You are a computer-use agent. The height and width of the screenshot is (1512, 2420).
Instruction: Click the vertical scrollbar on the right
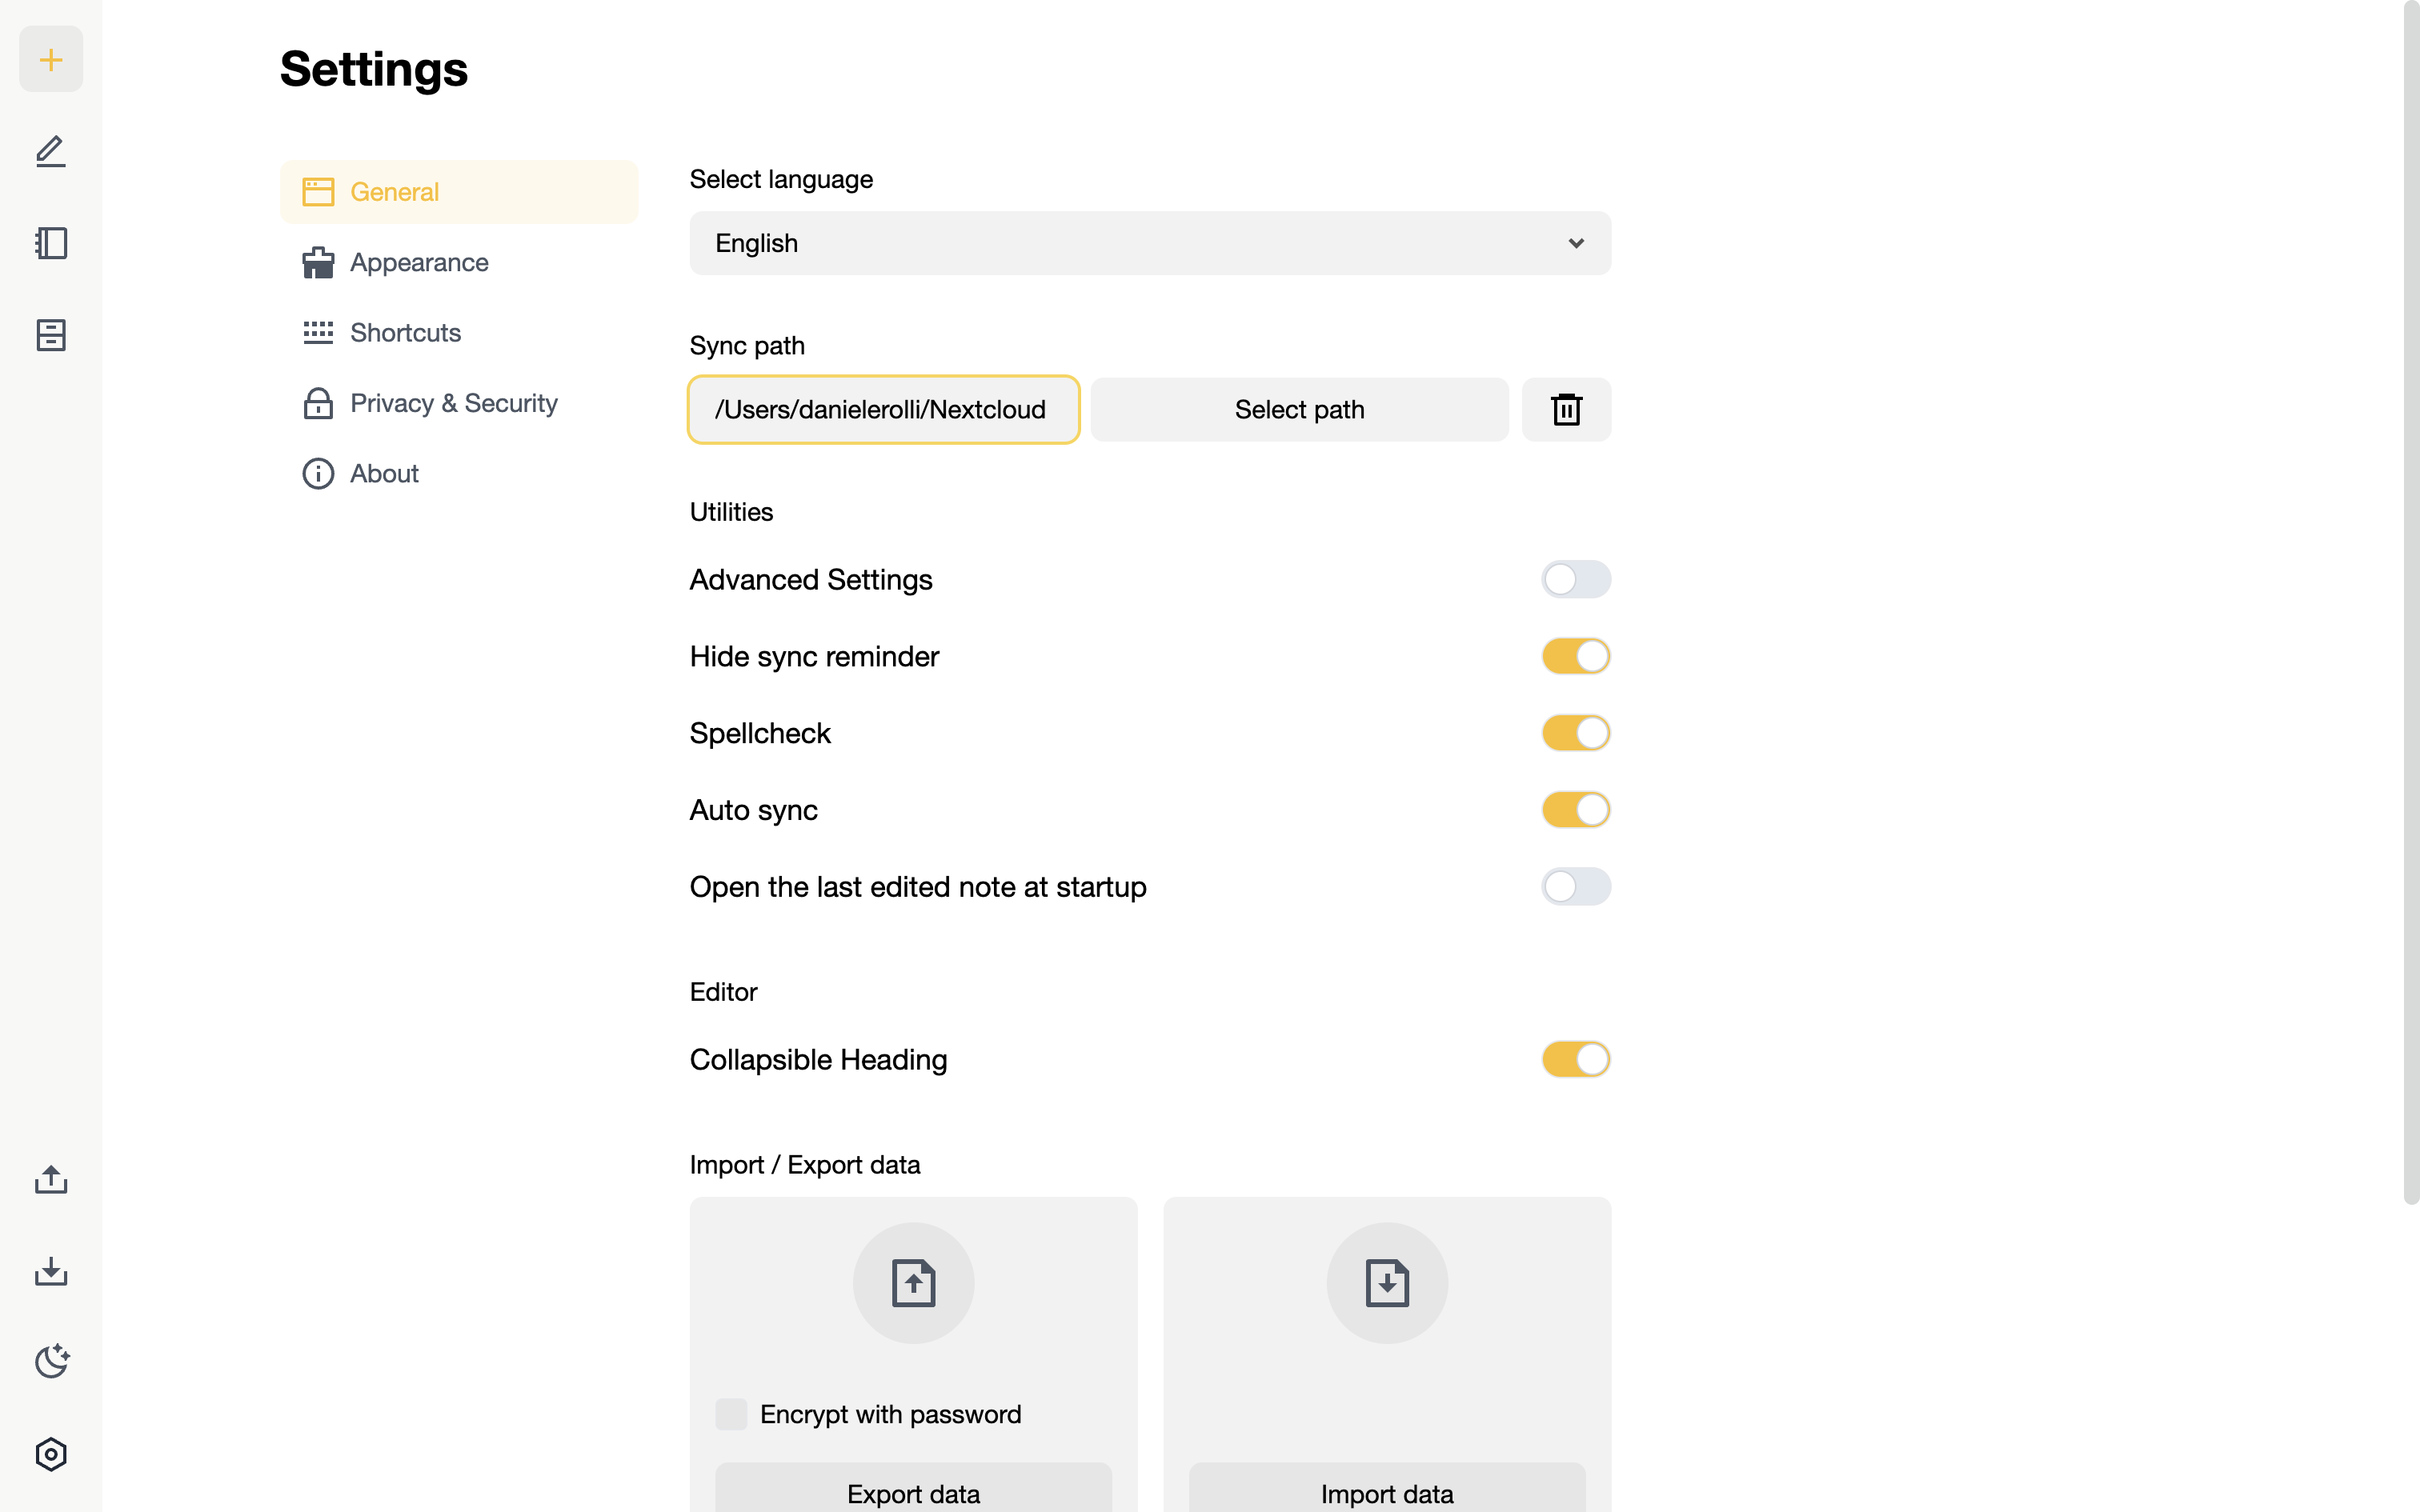(x=2411, y=602)
